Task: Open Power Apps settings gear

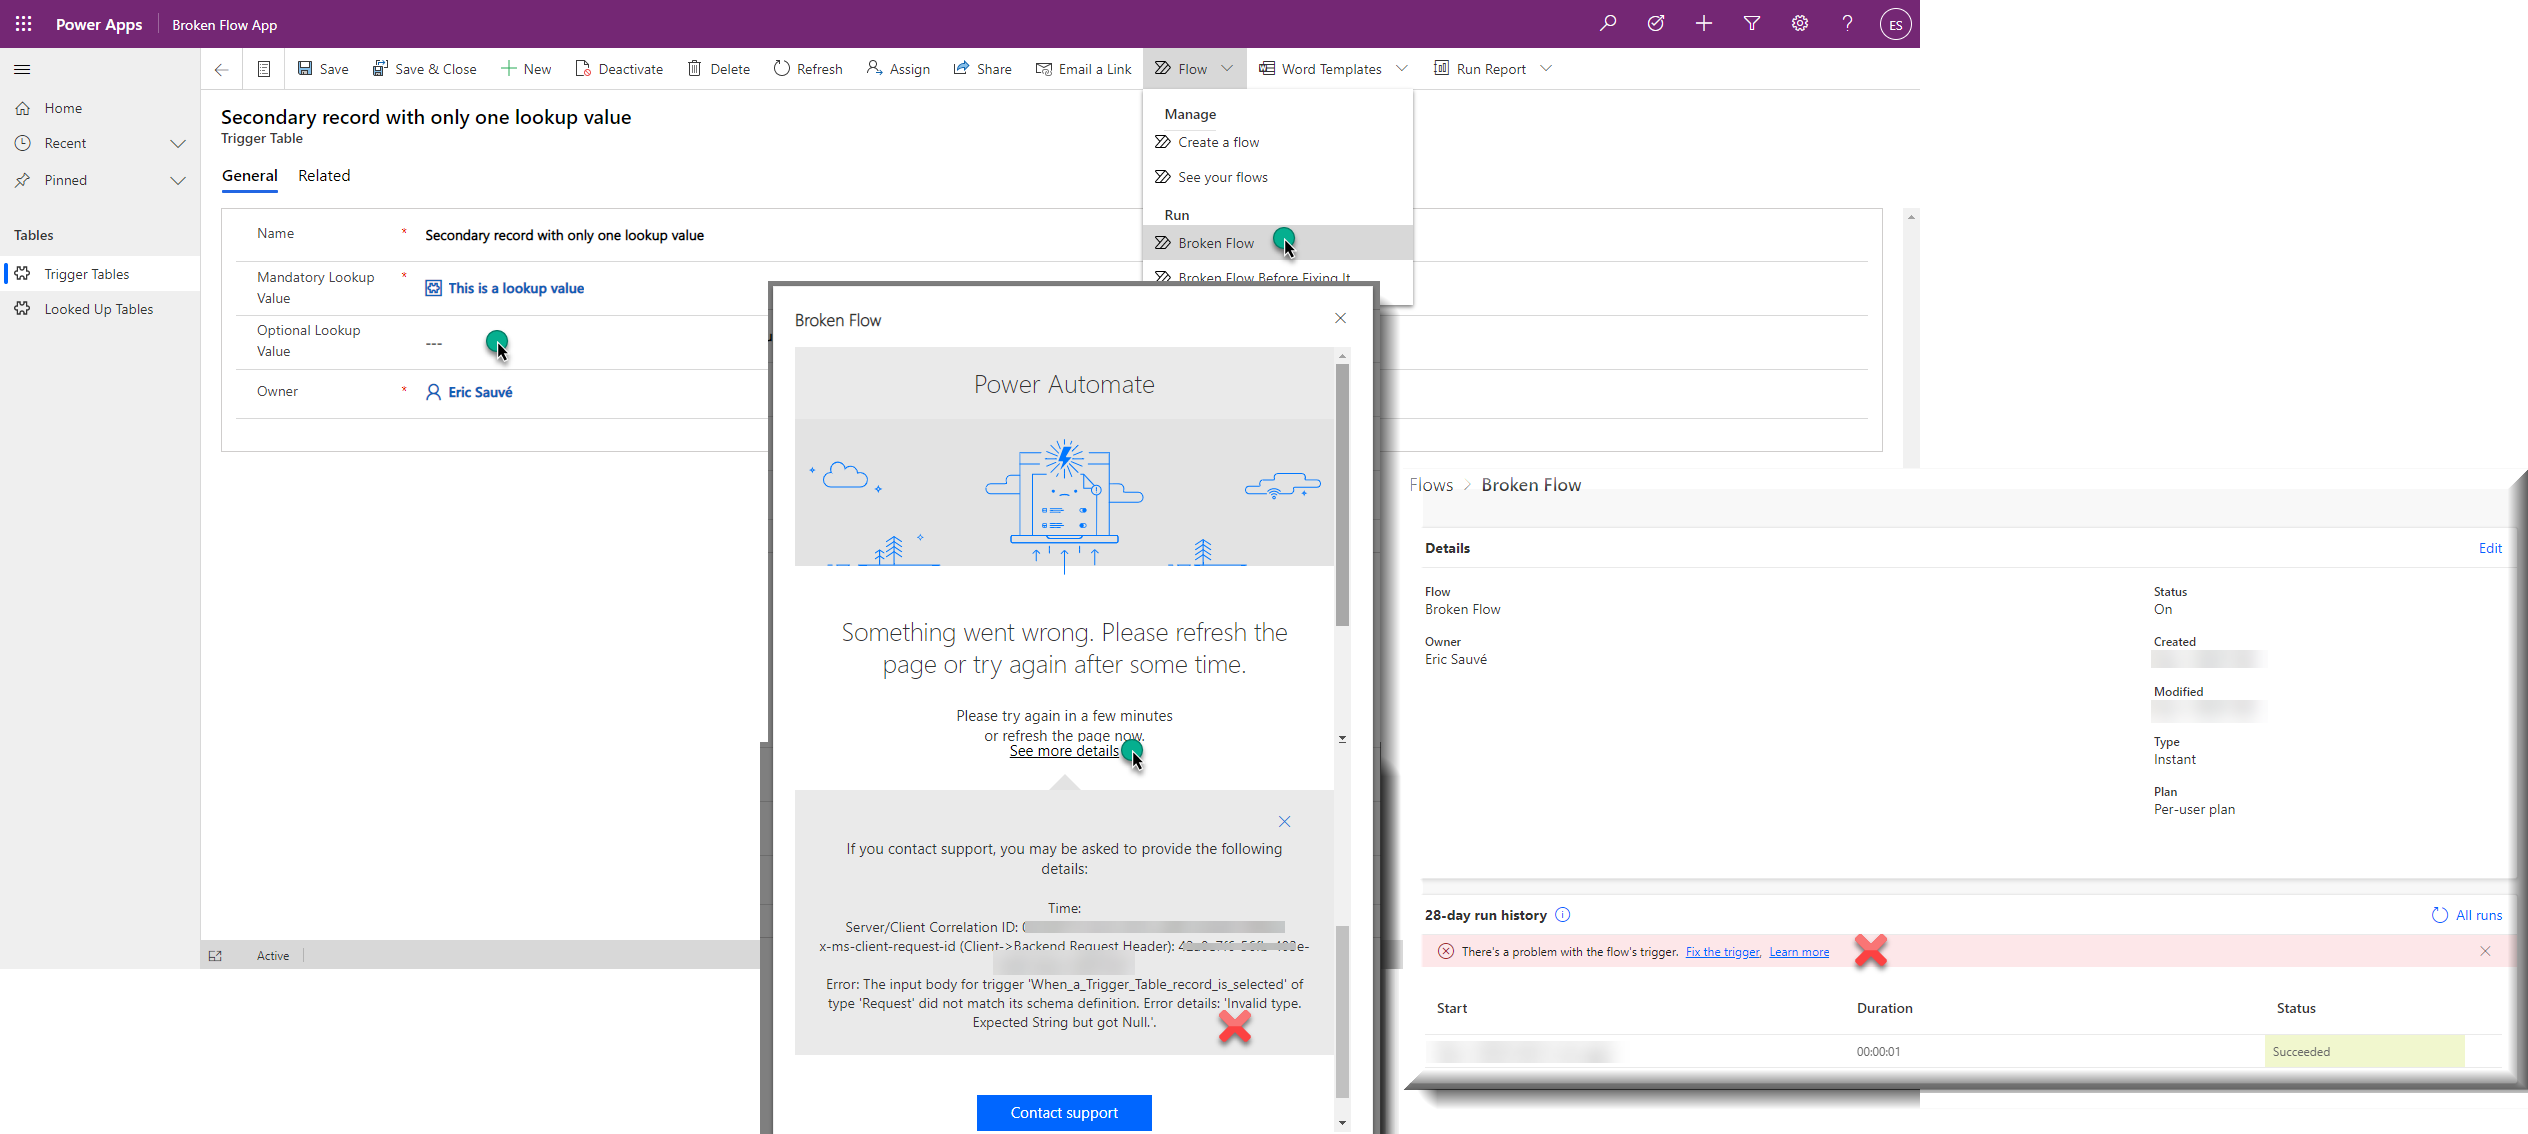Action: point(1799,23)
